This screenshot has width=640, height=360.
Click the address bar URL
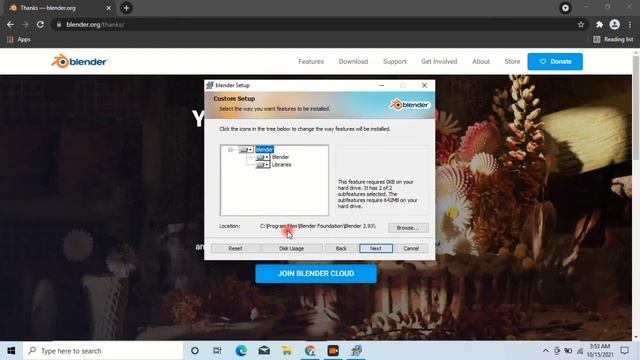(95, 24)
